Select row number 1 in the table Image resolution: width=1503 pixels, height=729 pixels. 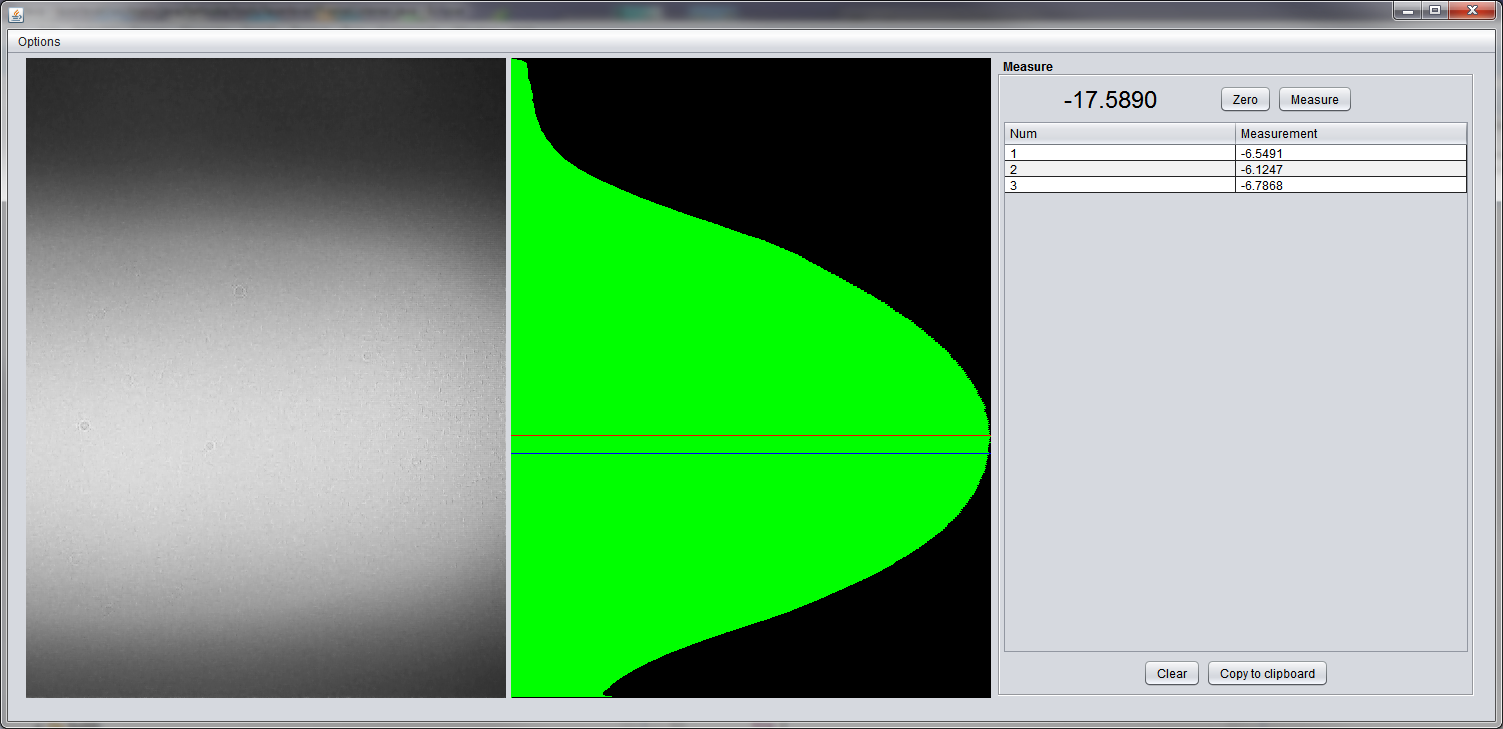1119,154
